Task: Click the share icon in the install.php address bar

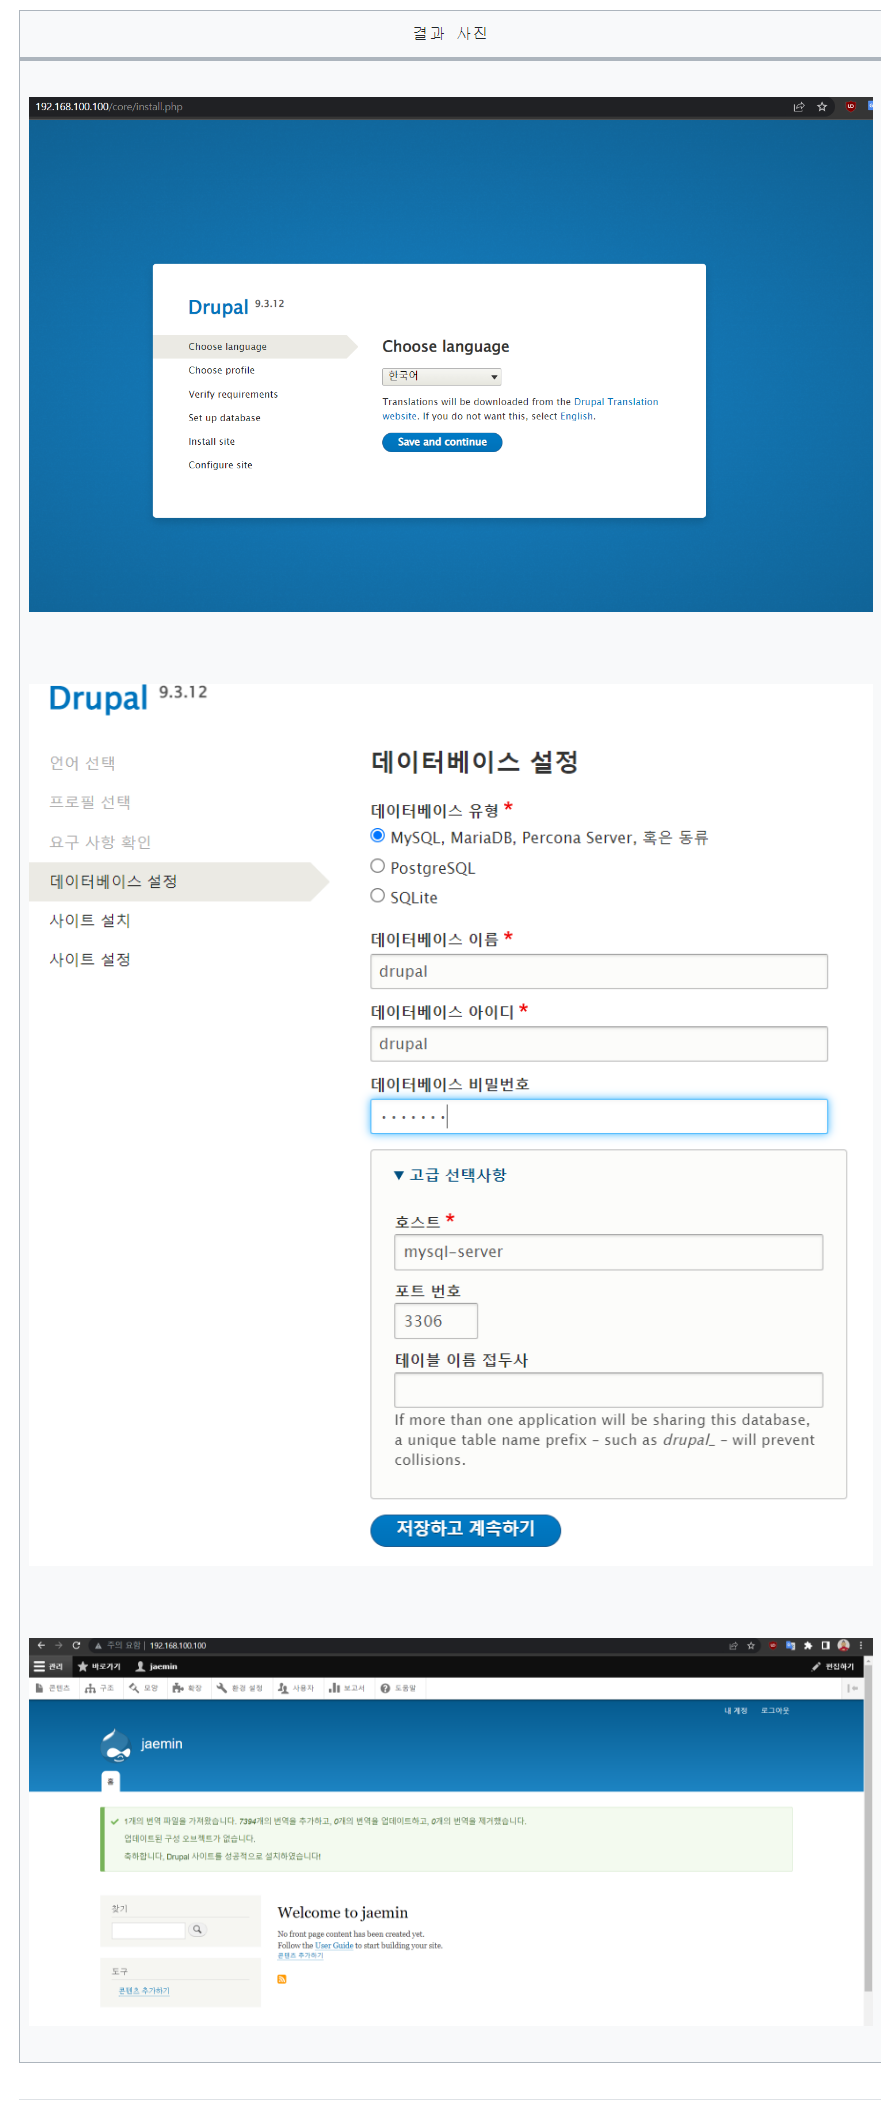Action: coord(798,107)
